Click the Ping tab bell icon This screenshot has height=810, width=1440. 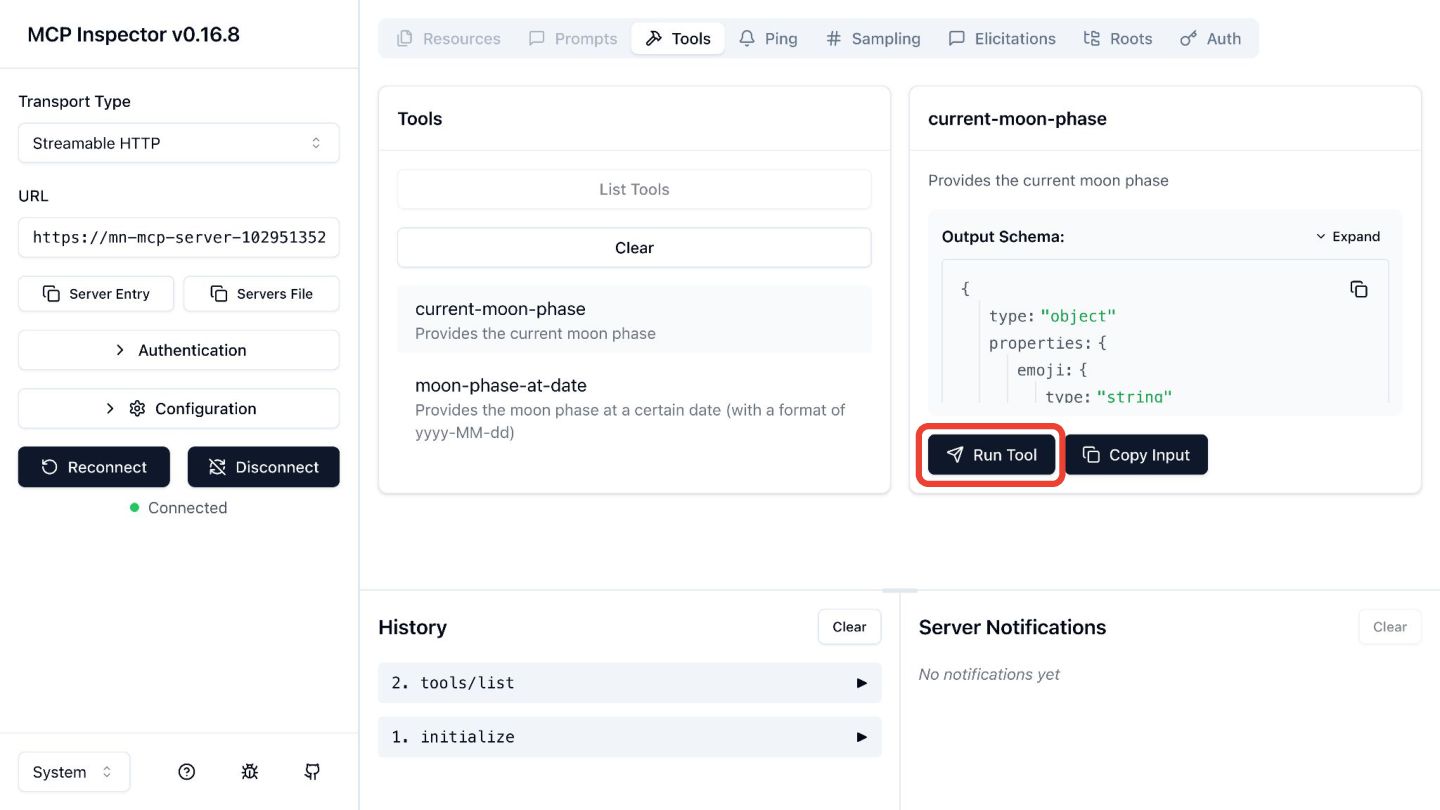point(747,39)
